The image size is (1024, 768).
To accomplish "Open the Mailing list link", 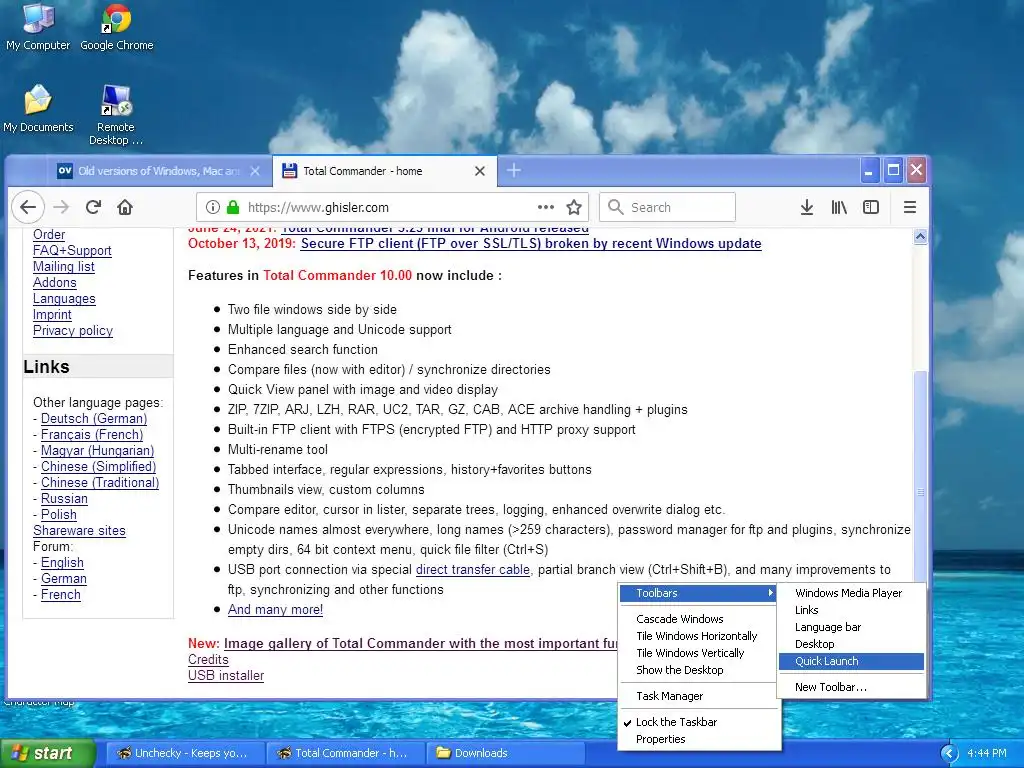I will pos(63,266).
